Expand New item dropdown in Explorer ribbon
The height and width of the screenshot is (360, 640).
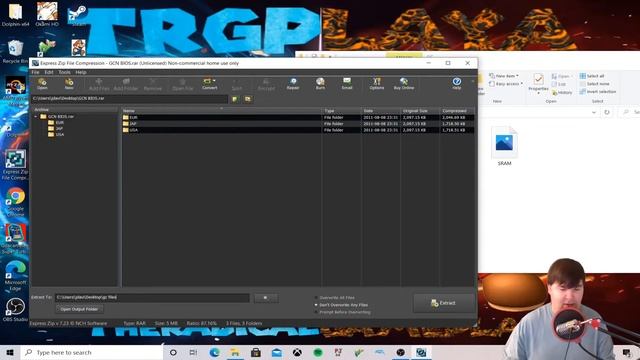click(x=518, y=76)
